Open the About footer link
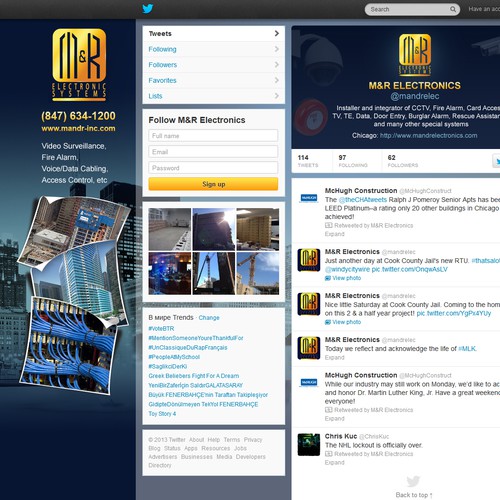Screen dimensions: 500x500 tap(196, 440)
